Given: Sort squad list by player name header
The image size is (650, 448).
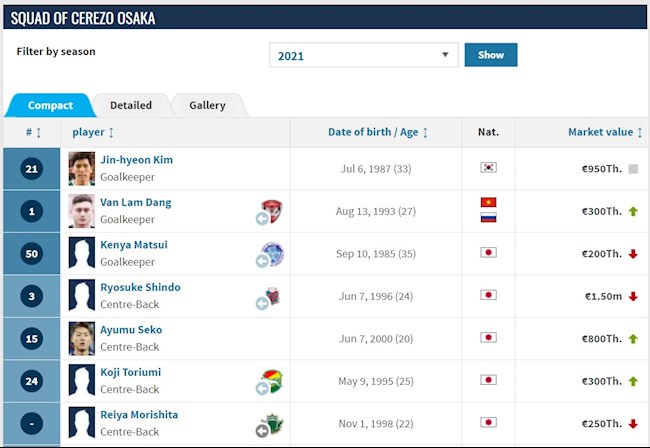Looking at the screenshot, I should (93, 132).
